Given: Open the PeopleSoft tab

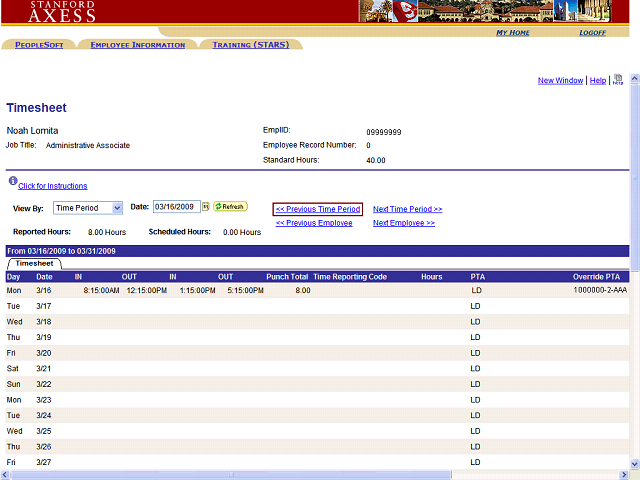Looking at the screenshot, I should [x=38, y=45].
